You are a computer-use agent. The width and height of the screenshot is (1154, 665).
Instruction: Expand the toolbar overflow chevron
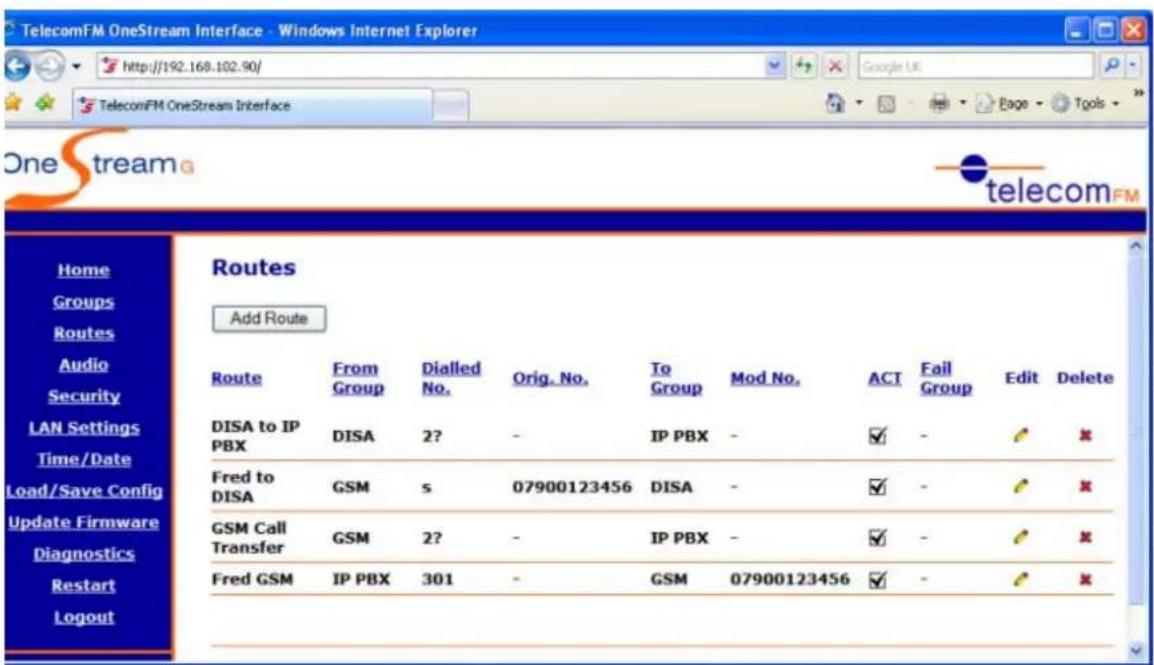tap(1139, 93)
